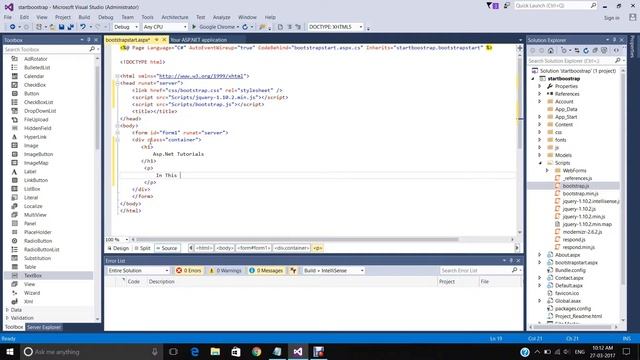Click the form#form1 breadcrumb tag
The image size is (640, 360).
click(253, 248)
